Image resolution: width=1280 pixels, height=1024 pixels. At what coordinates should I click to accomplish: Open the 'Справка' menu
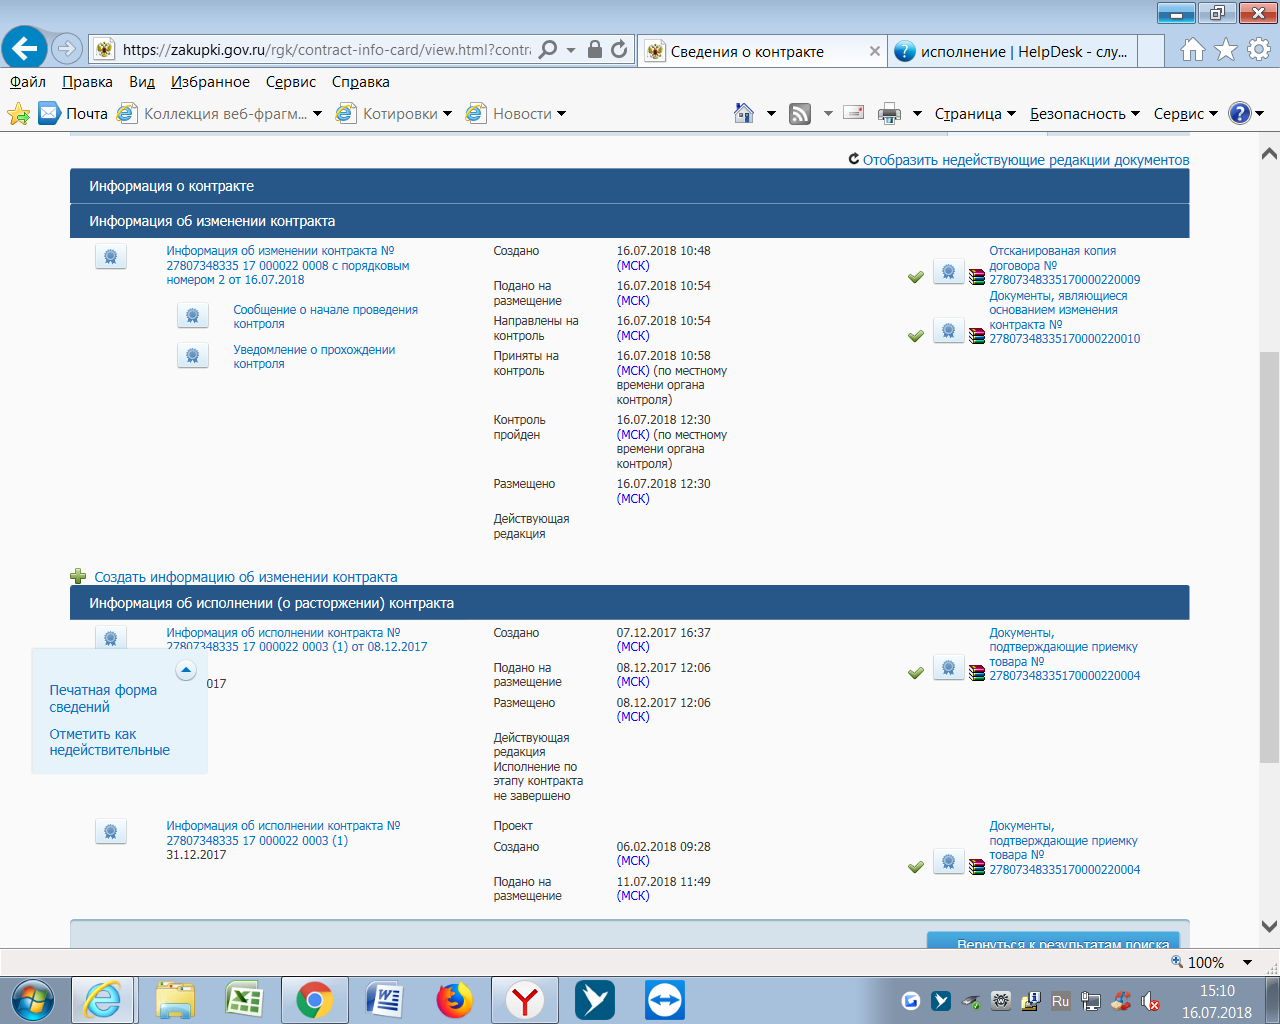361,82
